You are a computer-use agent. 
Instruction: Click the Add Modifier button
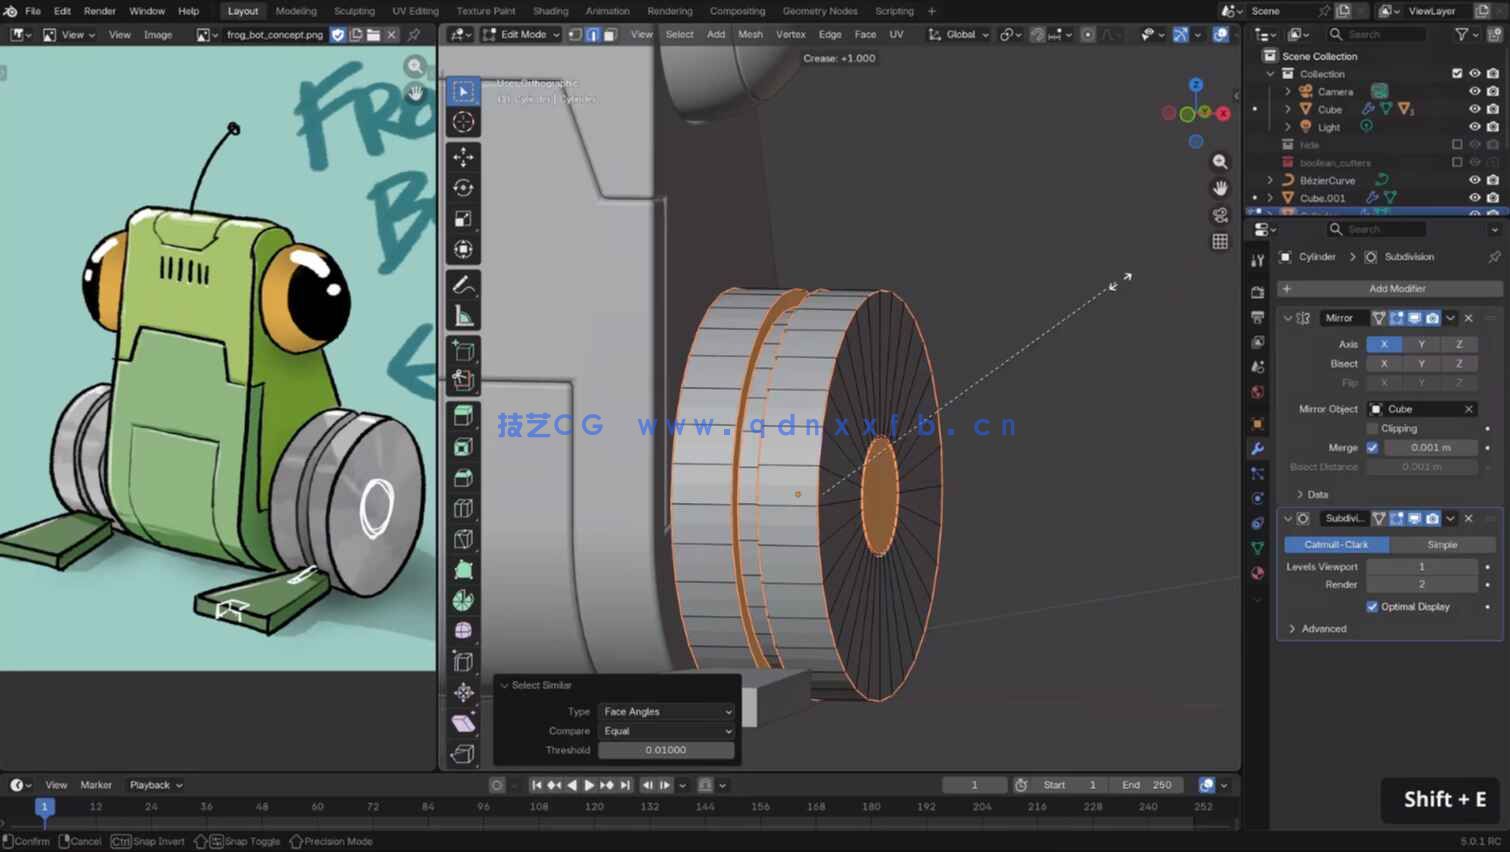tap(1396, 288)
